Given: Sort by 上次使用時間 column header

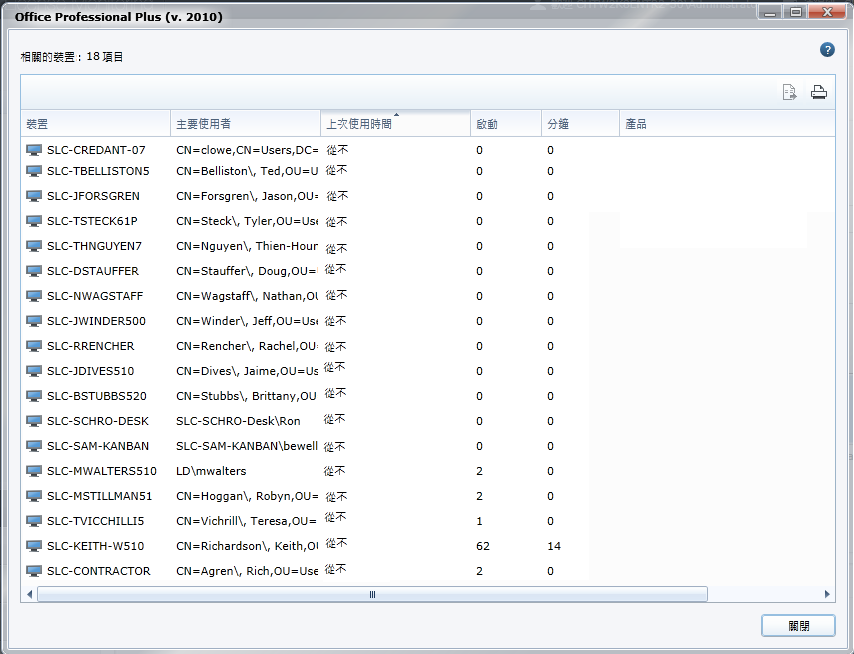Looking at the screenshot, I should (x=395, y=124).
